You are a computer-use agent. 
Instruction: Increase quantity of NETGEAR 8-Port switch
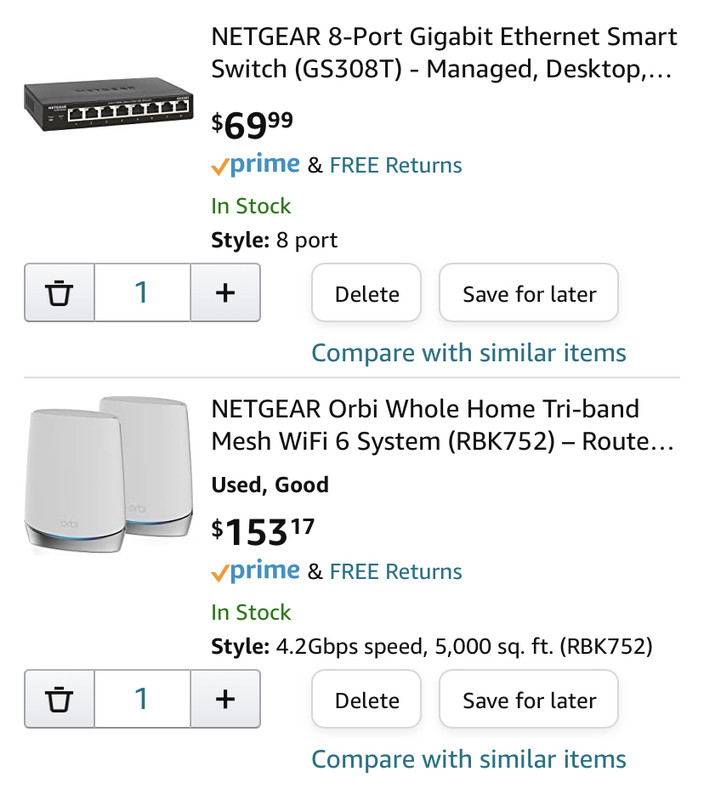(225, 293)
